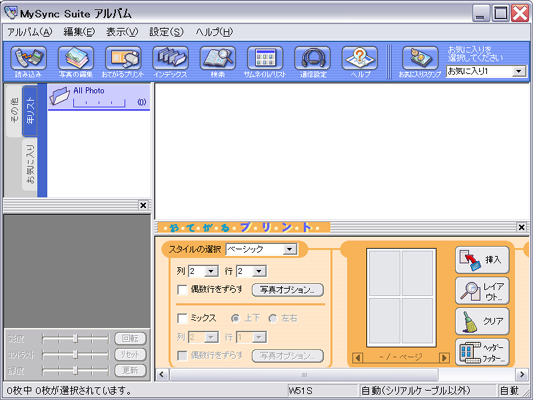The width and height of the screenshot is (533, 400).
Task: Click the お気に入りスタンプ stamp icon
Action: 420,58
